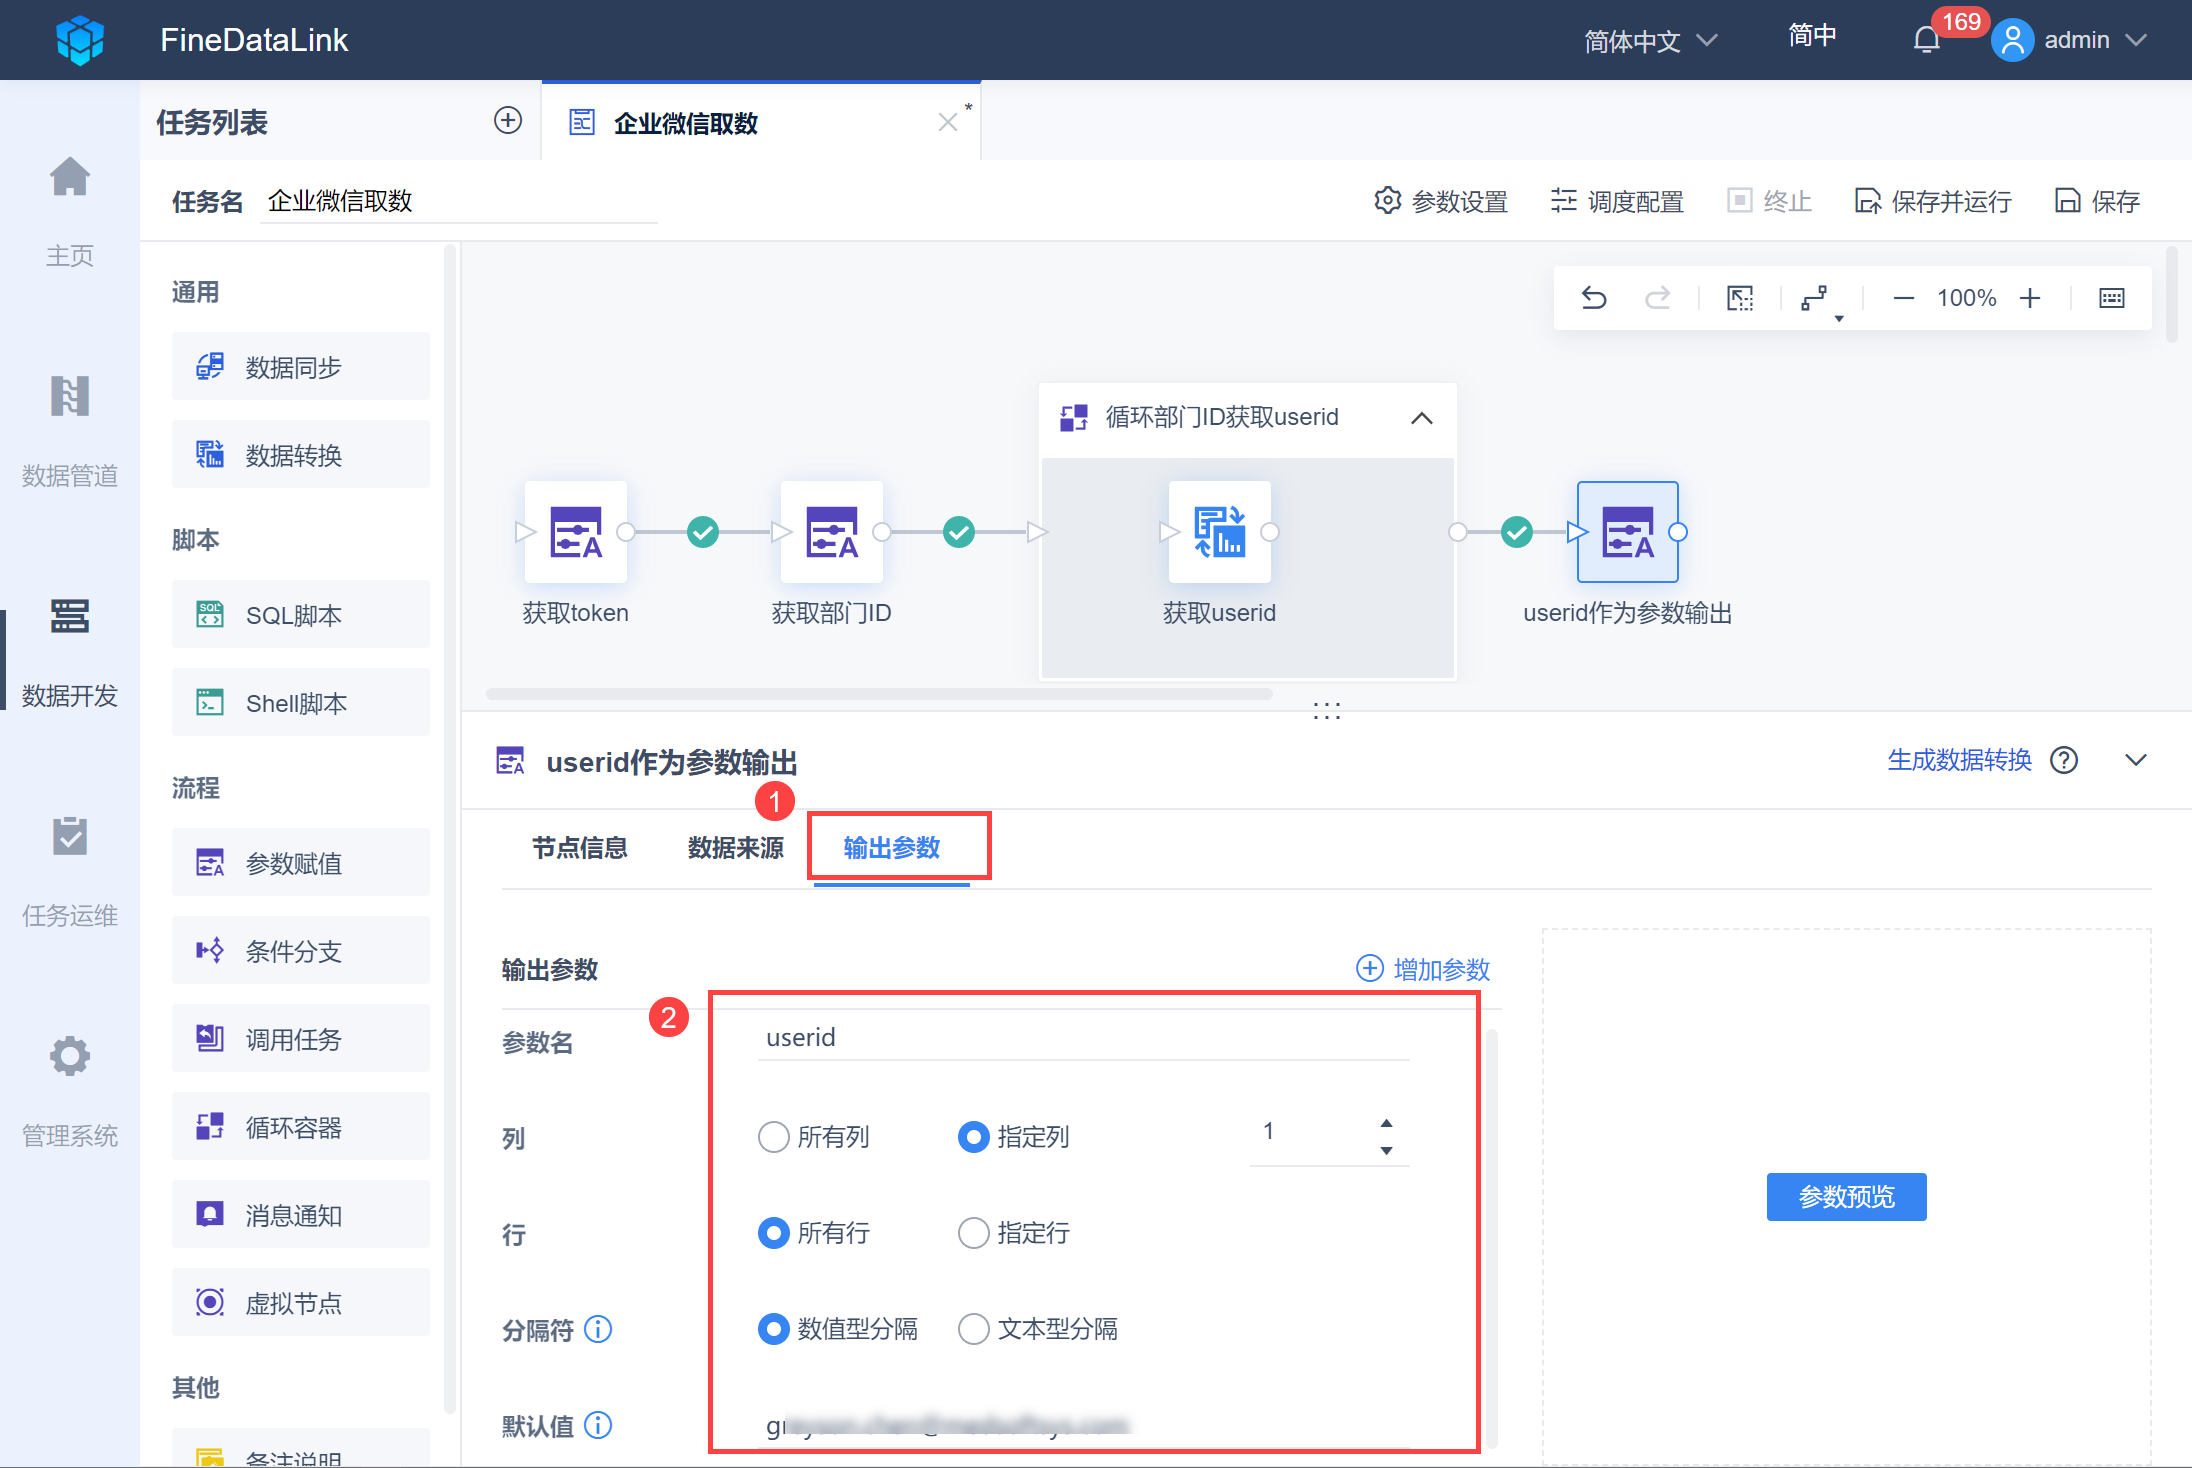Open the 简体中文 language dropdown

1650,41
